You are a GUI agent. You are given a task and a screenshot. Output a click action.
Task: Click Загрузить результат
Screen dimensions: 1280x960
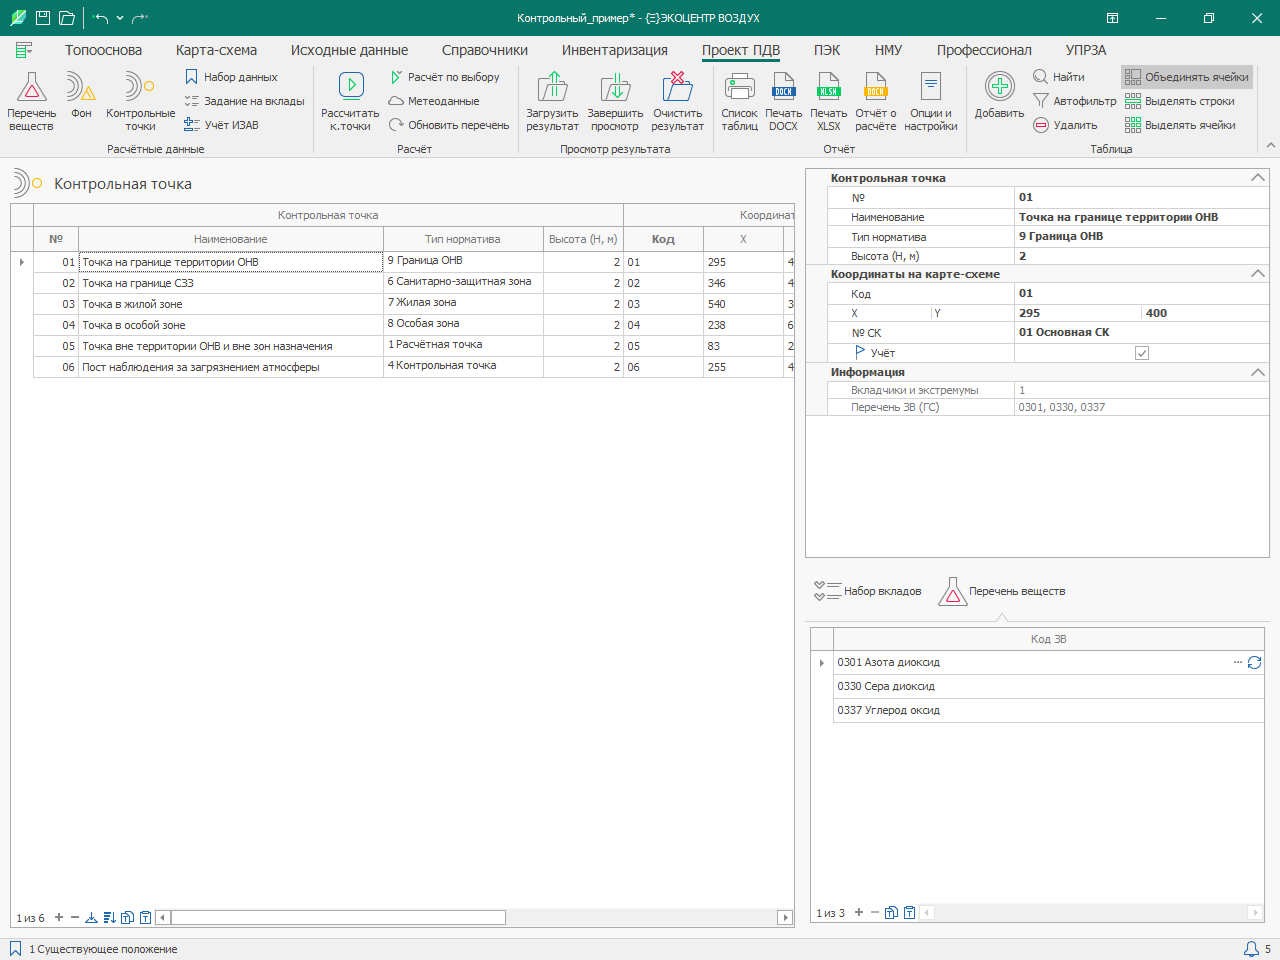coord(552,101)
